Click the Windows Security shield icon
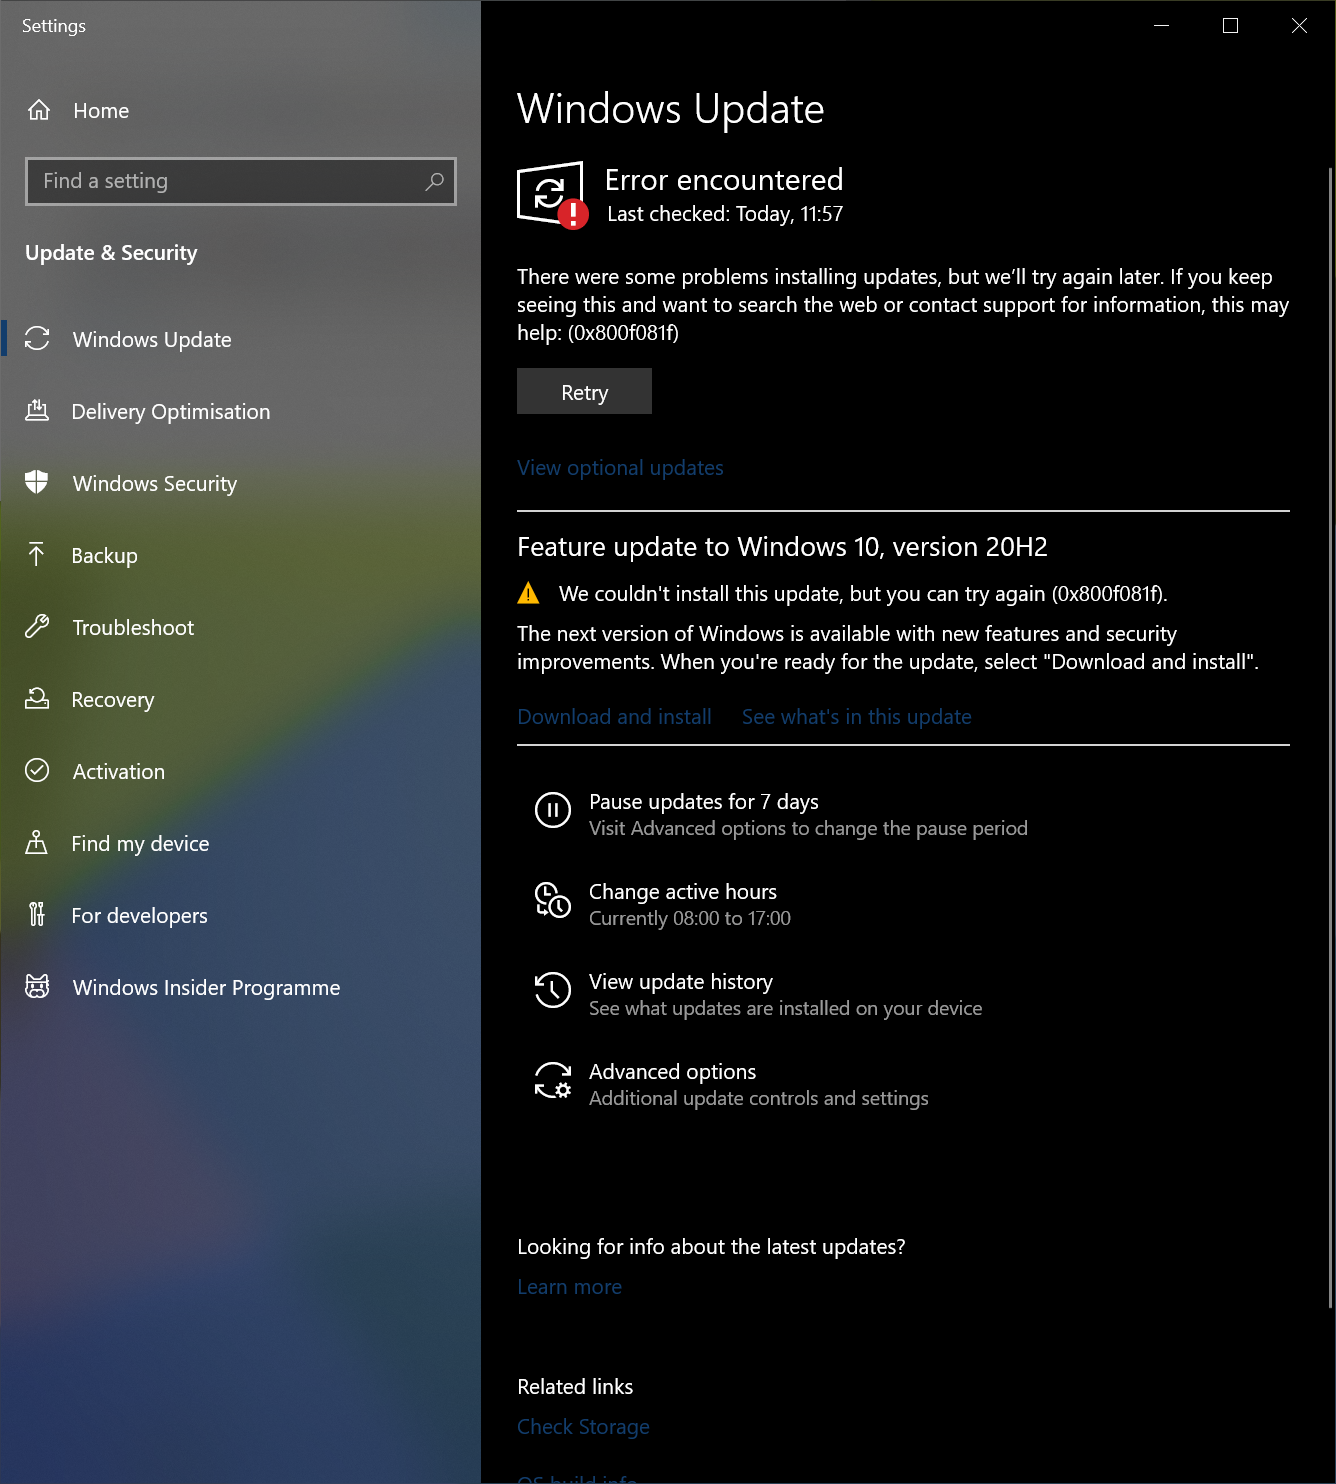 click(37, 483)
